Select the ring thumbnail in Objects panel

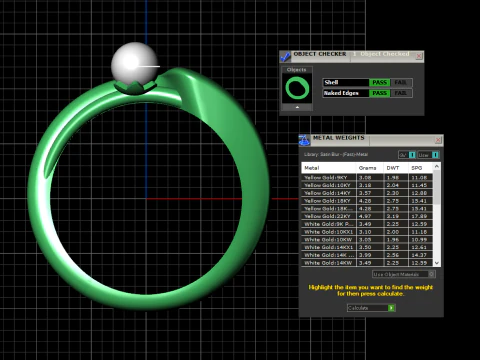[297, 88]
